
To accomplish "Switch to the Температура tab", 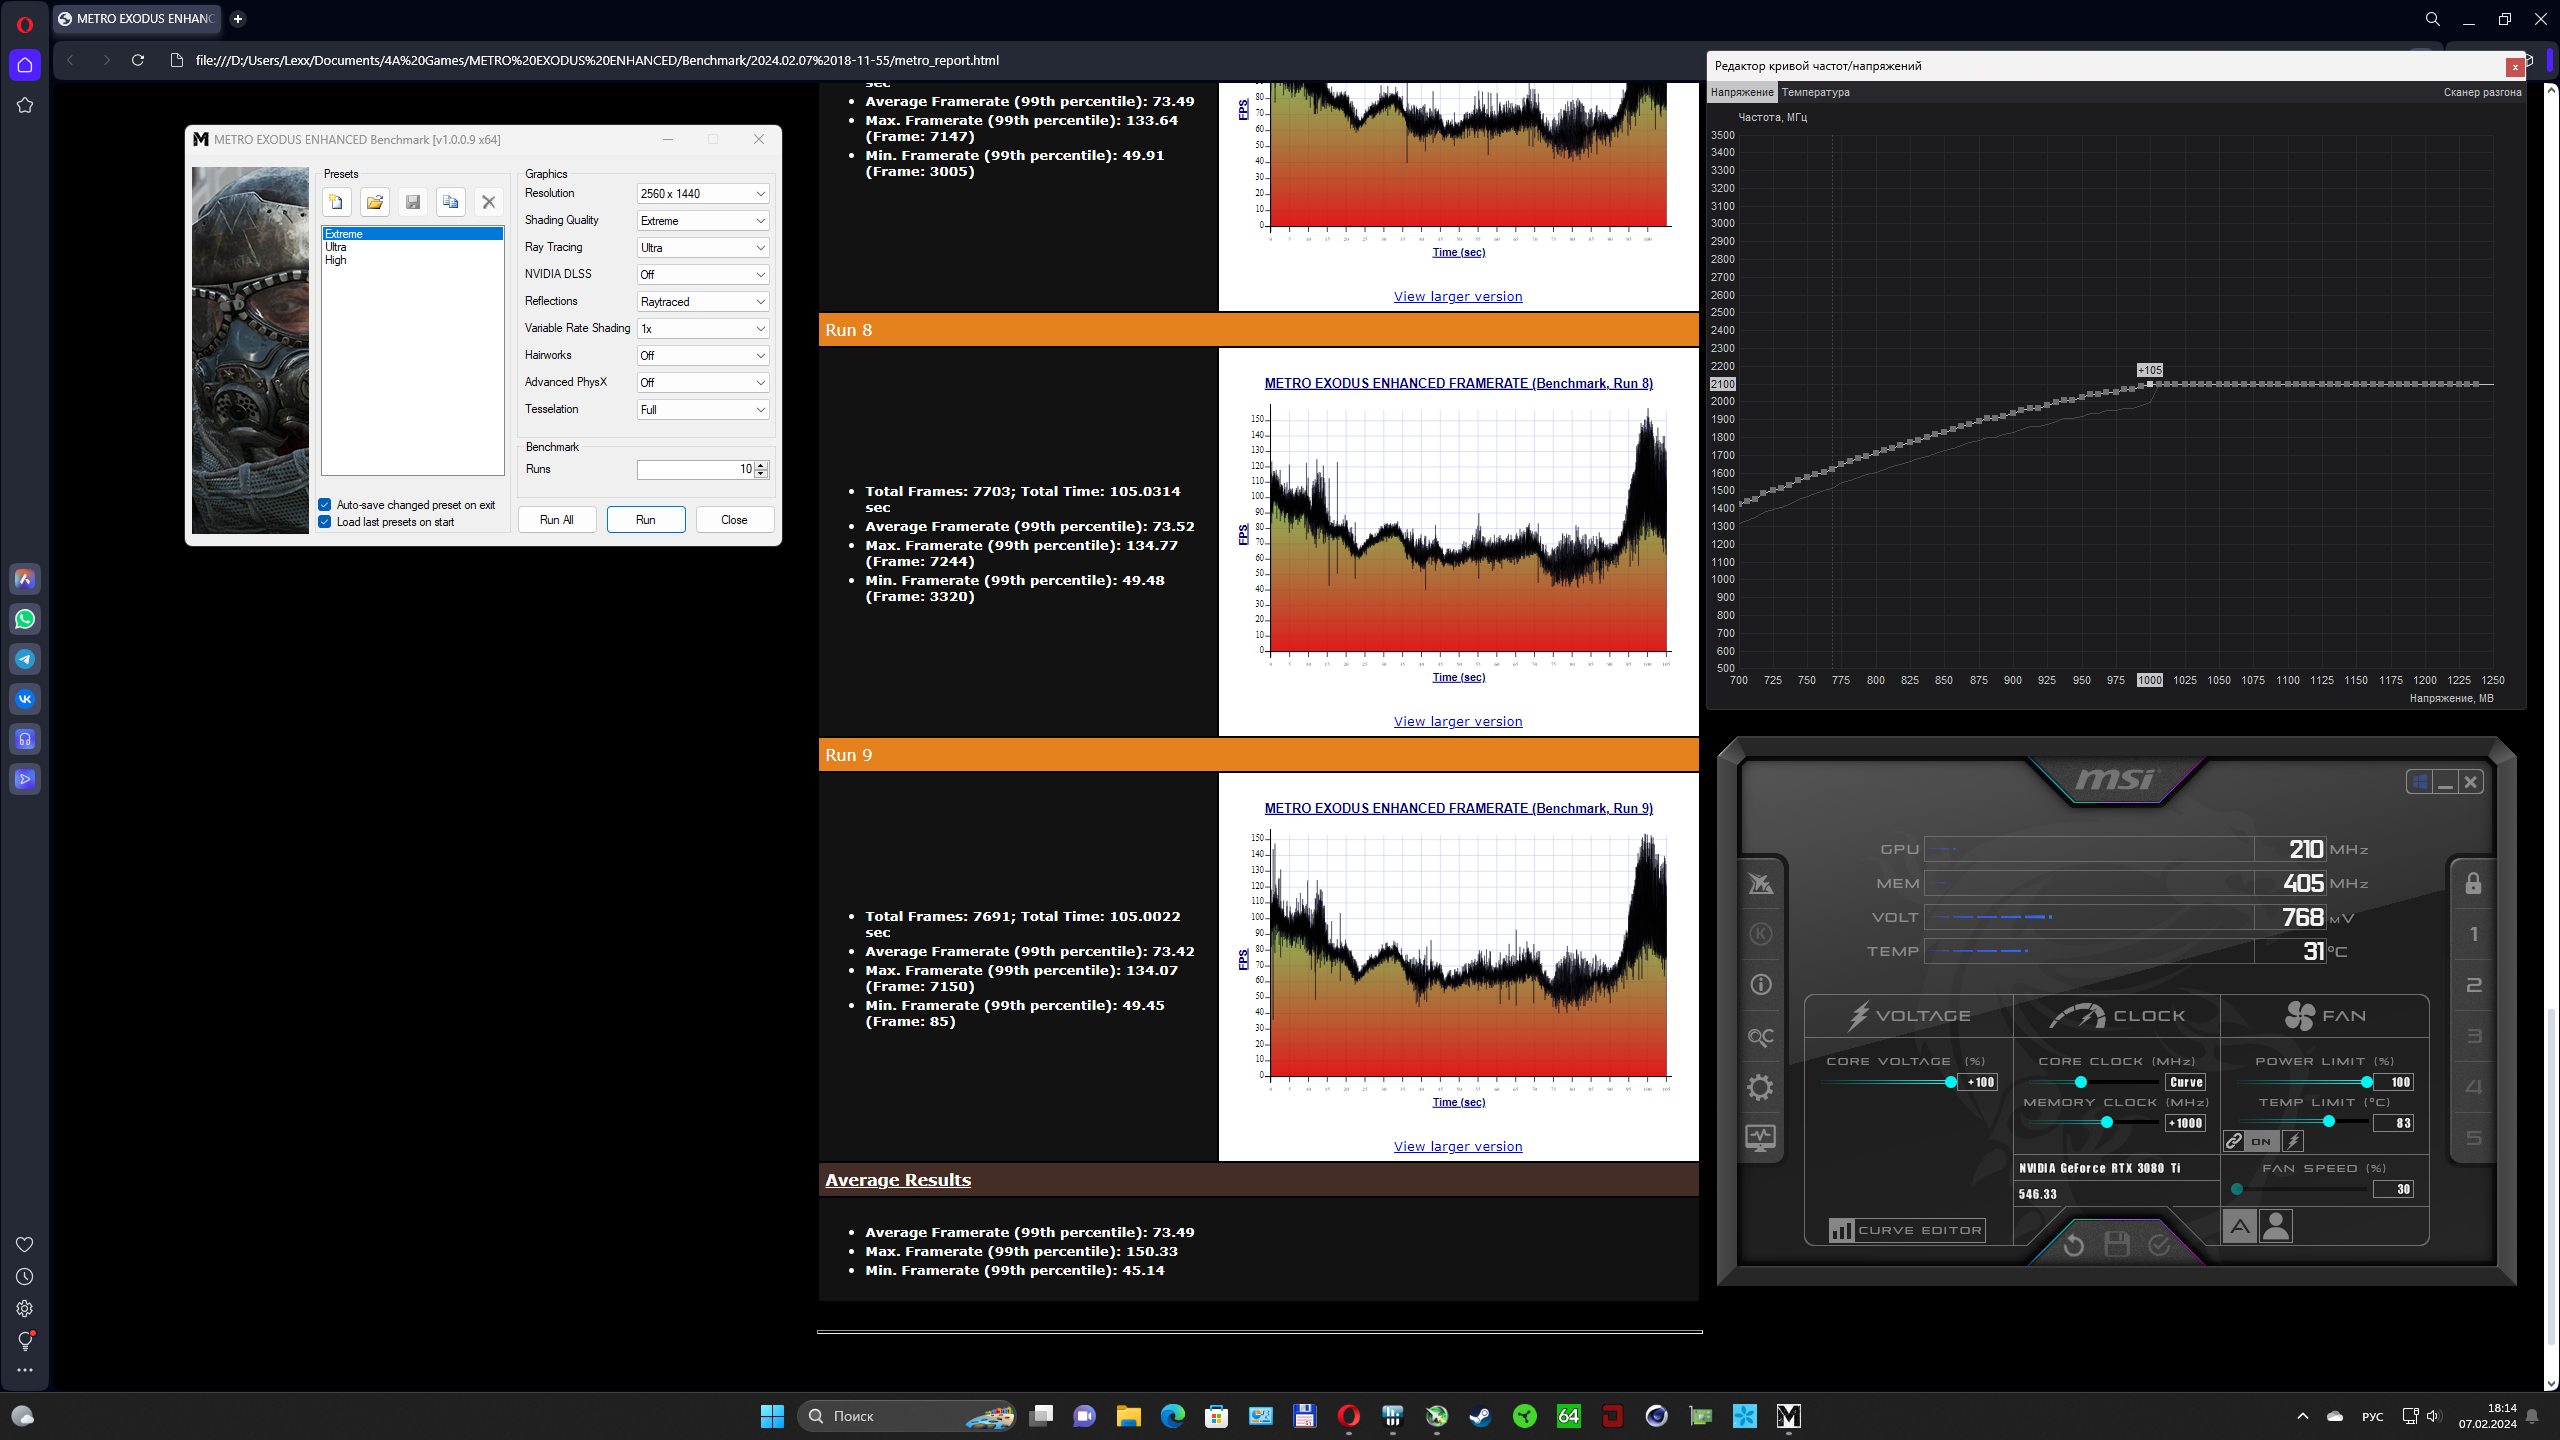I will pos(1815,92).
